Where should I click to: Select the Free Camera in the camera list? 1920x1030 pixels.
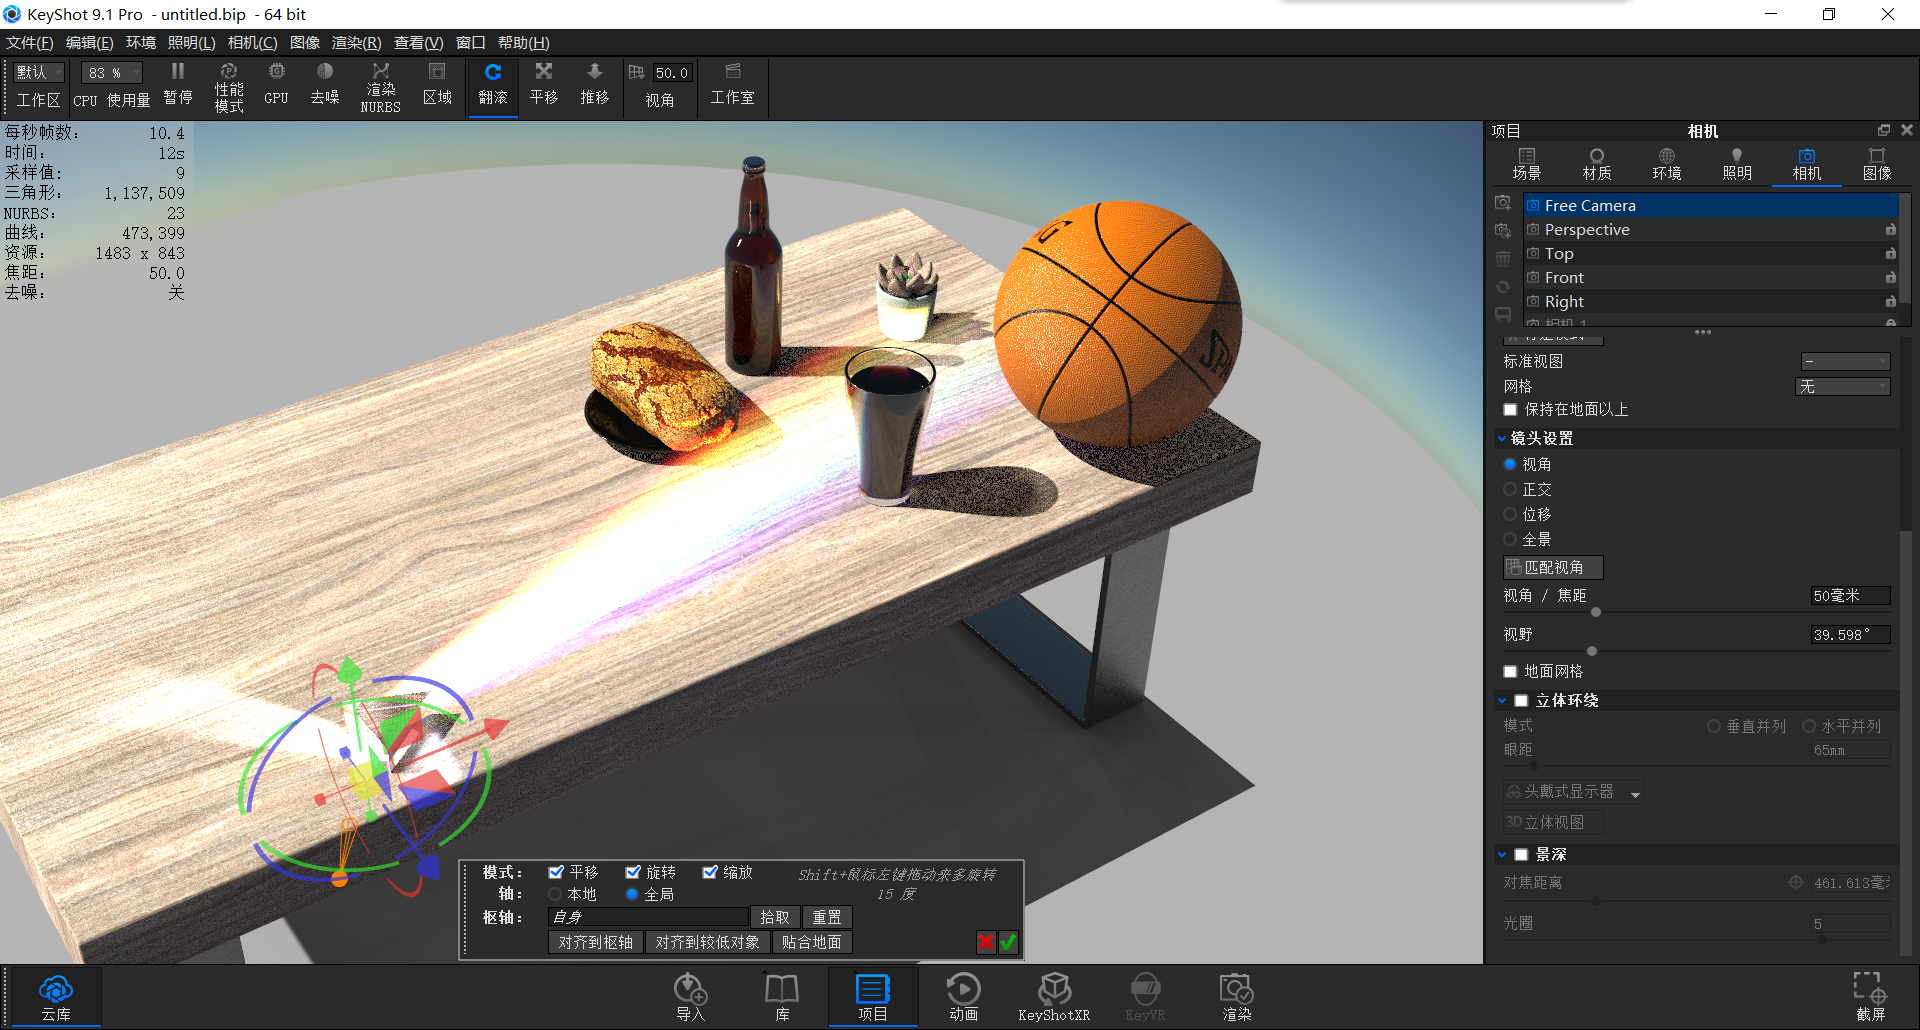(1590, 205)
